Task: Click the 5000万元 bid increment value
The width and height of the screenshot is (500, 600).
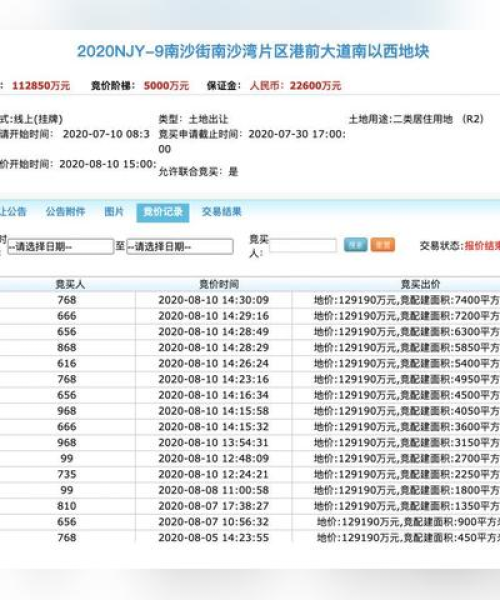Action: coord(166,85)
